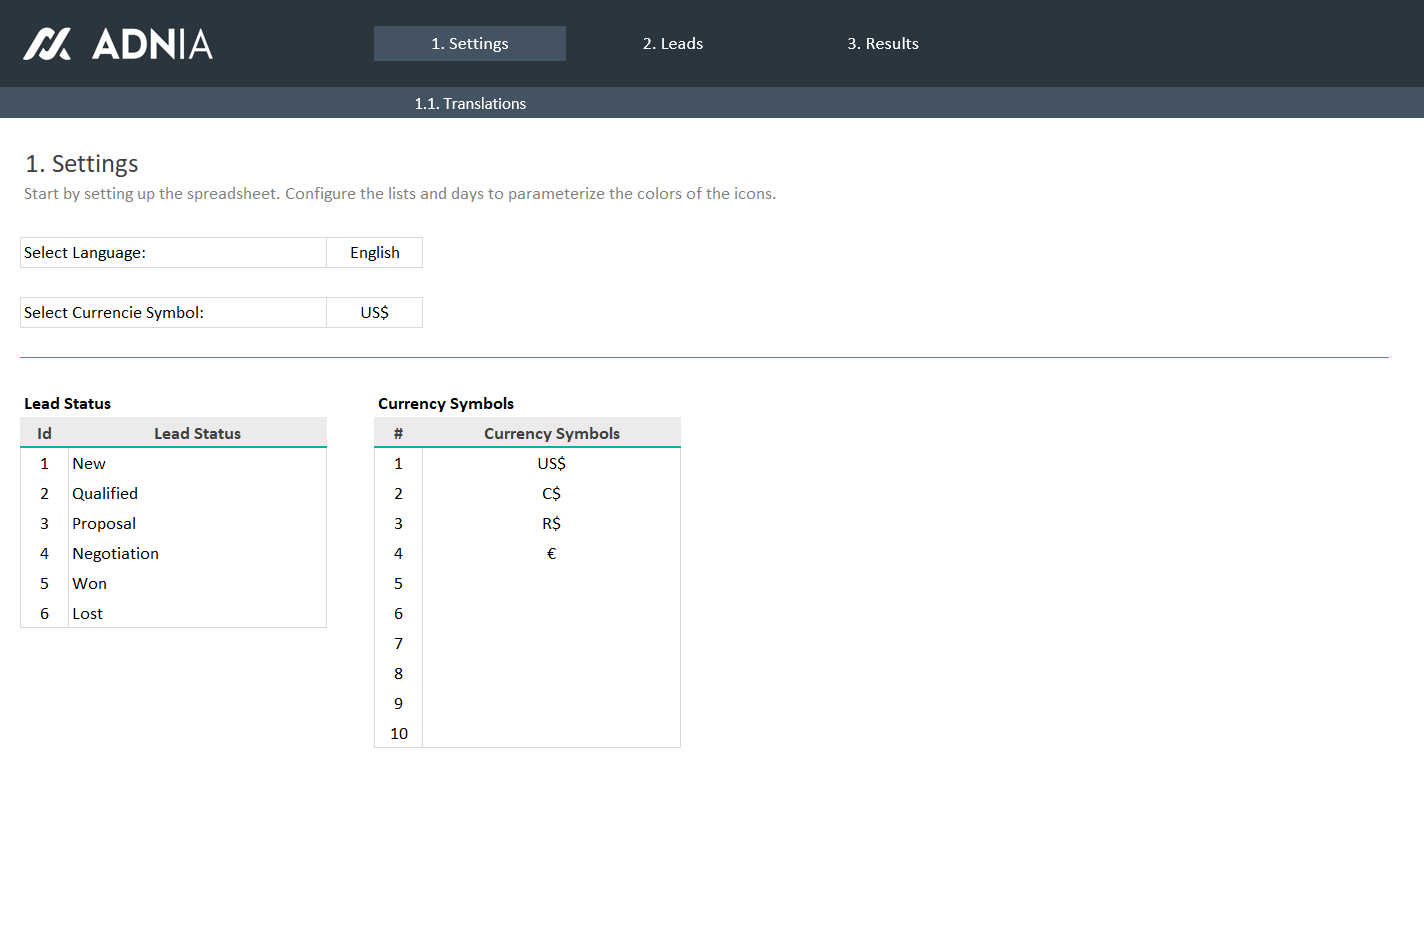Open the 1.1. Translations sub-page
The width and height of the screenshot is (1424, 931).
point(470,104)
